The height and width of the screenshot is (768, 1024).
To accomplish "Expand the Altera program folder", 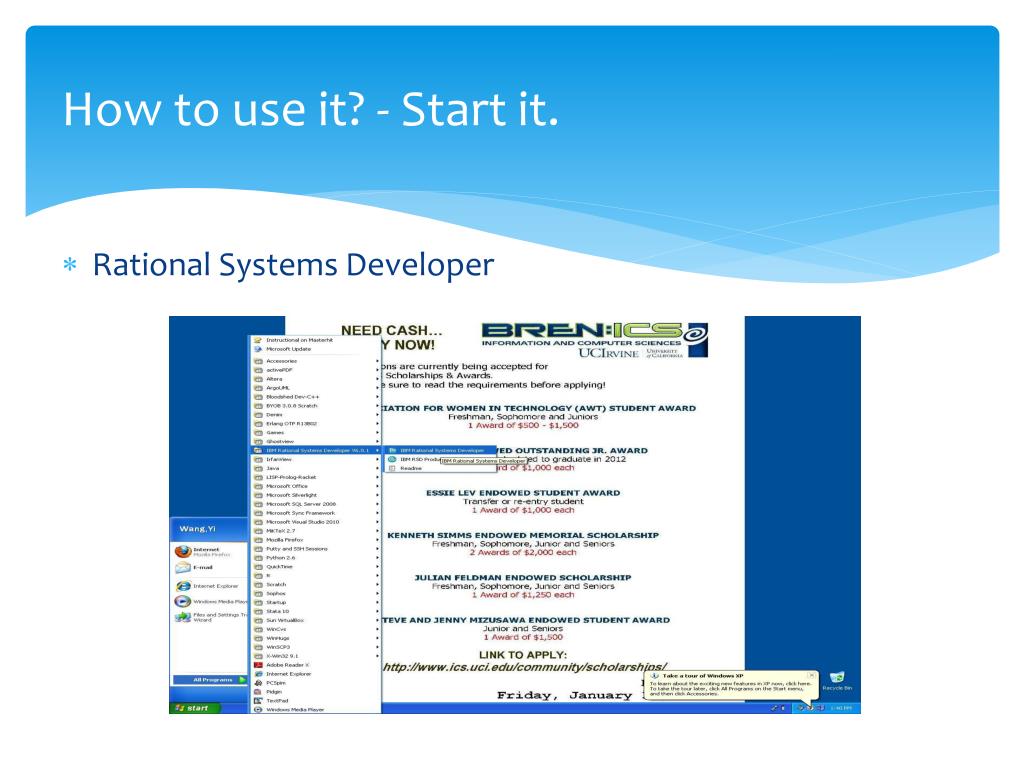I will 315,379.
